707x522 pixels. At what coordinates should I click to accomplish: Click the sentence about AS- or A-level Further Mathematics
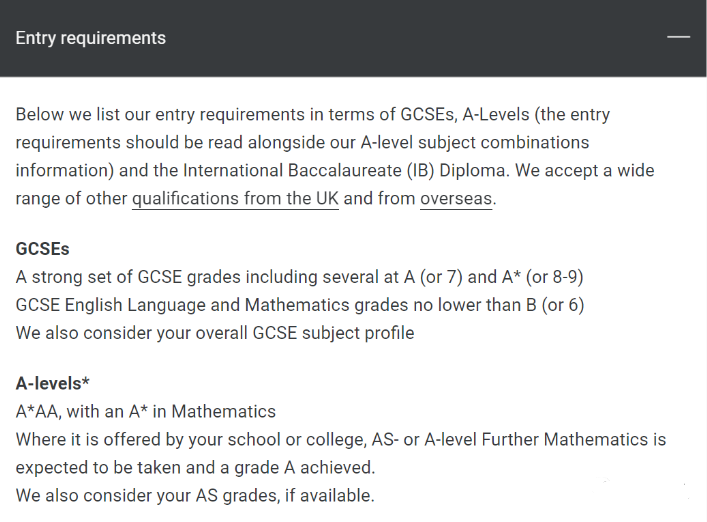point(341,440)
